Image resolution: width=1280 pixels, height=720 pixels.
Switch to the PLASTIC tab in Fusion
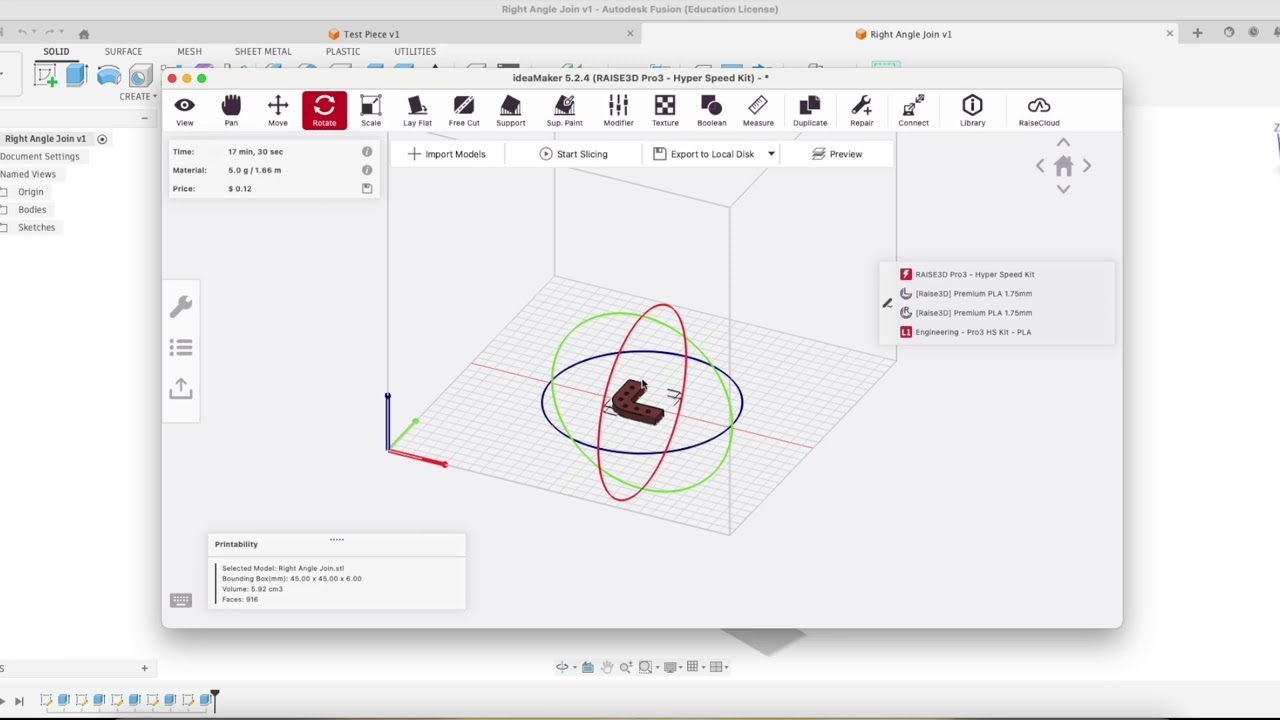point(343,51)
